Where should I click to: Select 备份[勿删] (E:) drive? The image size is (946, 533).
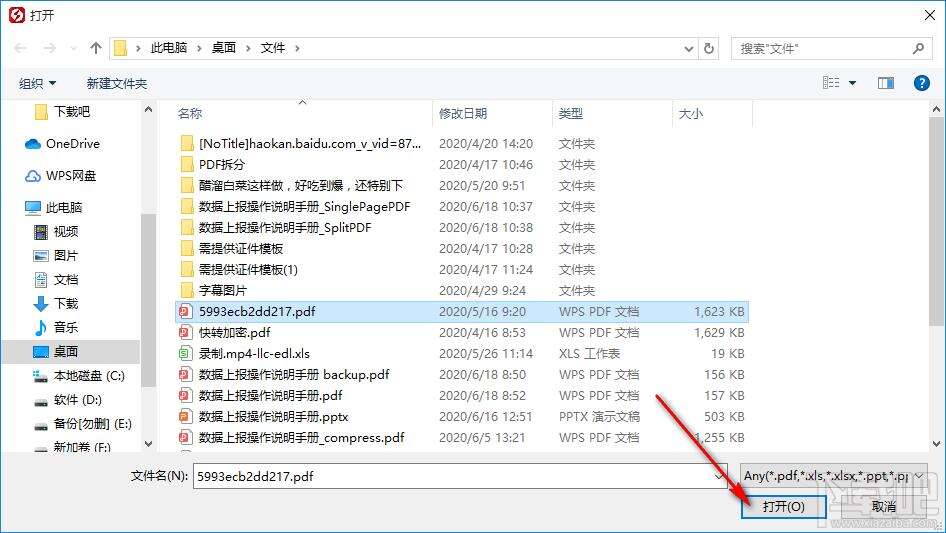(83, 424)
